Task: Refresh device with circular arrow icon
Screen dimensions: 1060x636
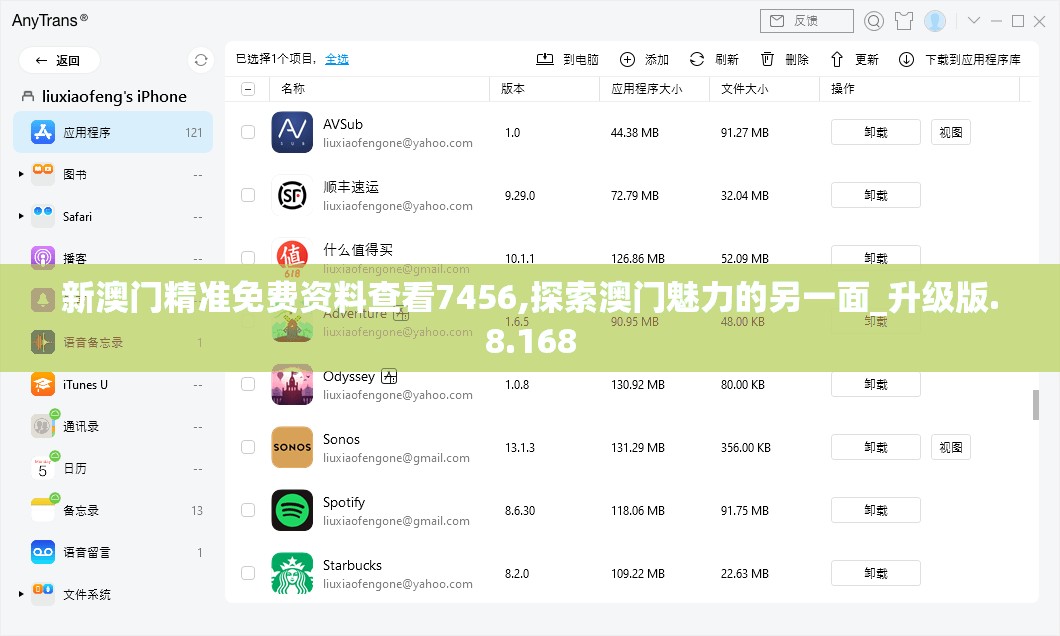Action: coord(201,60)
